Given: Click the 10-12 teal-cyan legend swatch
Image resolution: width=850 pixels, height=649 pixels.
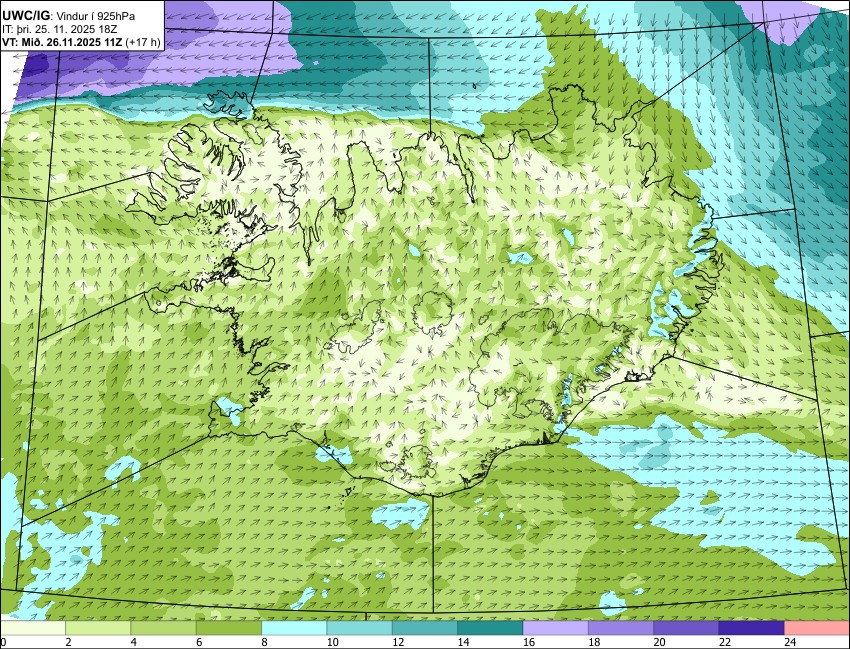Looking at the screenshot, I should coord(359,628).
